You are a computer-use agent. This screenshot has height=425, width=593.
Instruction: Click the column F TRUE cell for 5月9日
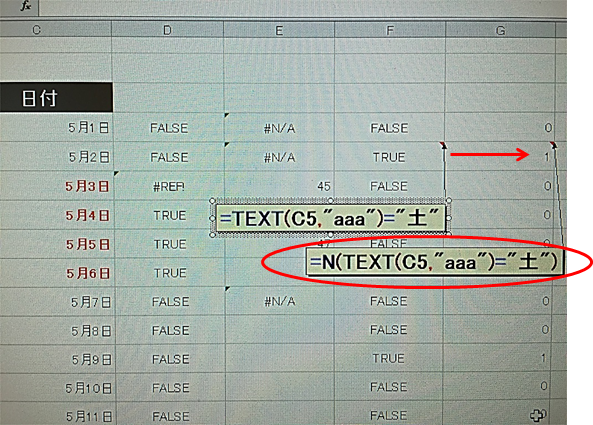pos(388,358)
